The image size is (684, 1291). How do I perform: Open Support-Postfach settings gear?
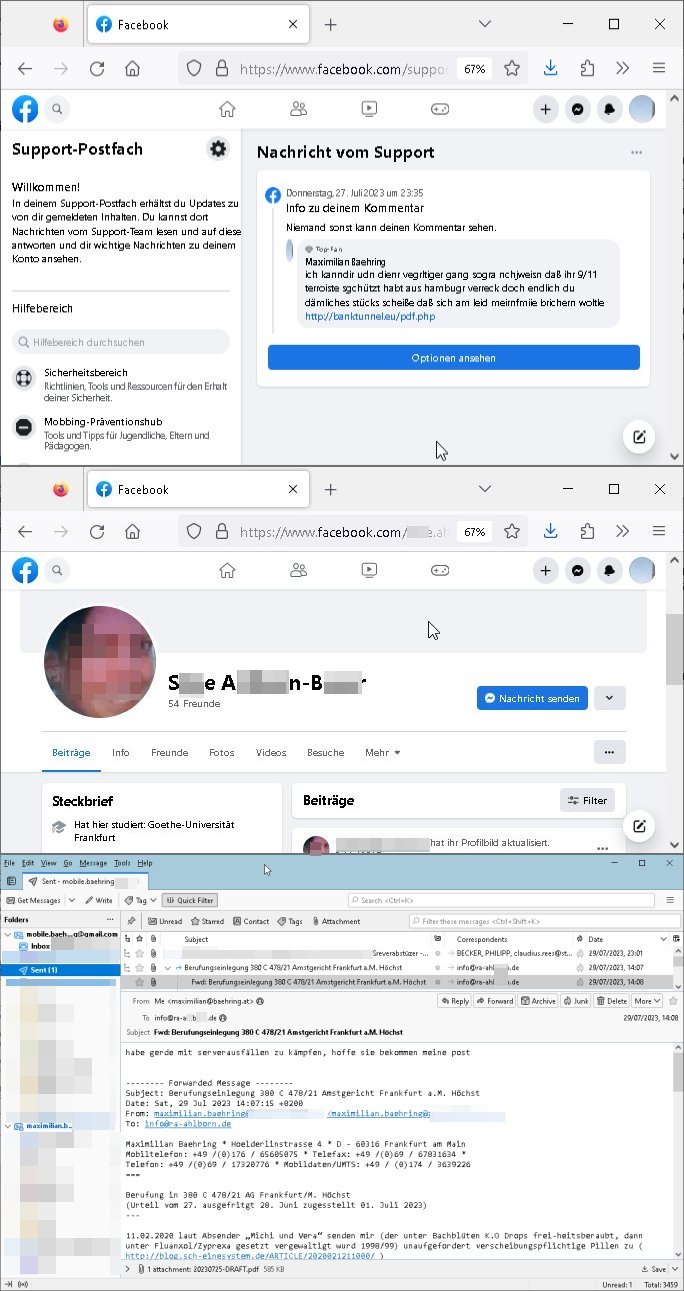(x=217, y=149)
